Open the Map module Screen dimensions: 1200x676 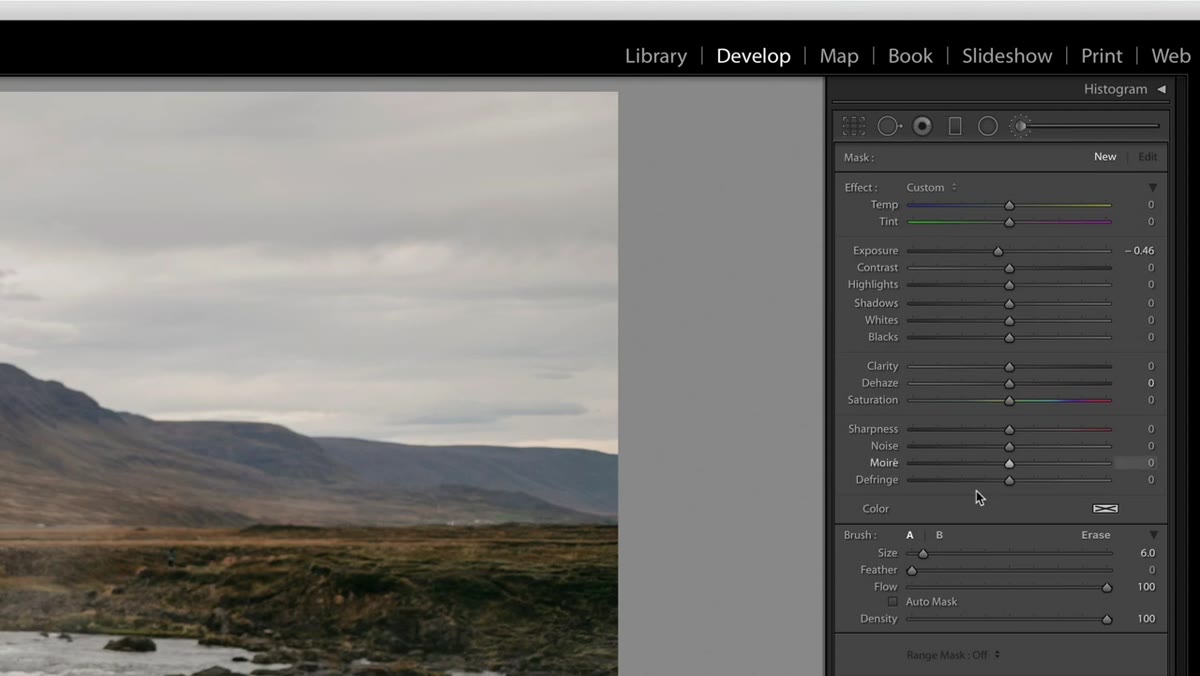click(839, 56)
